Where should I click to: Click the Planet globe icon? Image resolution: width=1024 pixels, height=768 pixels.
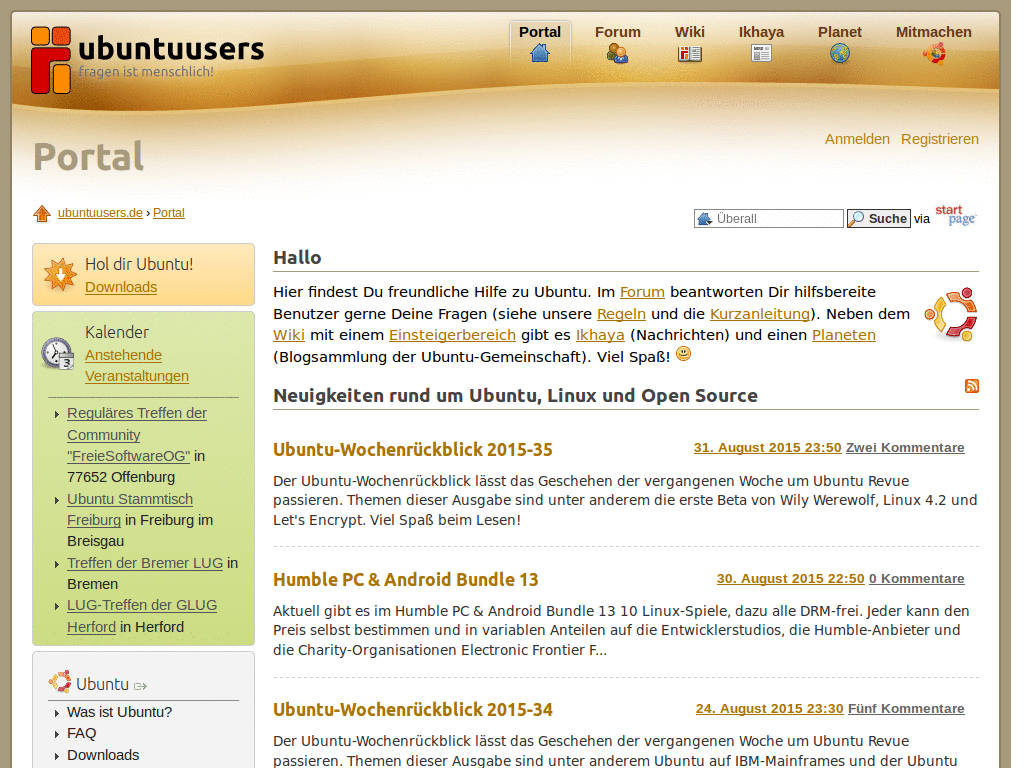coord(840,54)
